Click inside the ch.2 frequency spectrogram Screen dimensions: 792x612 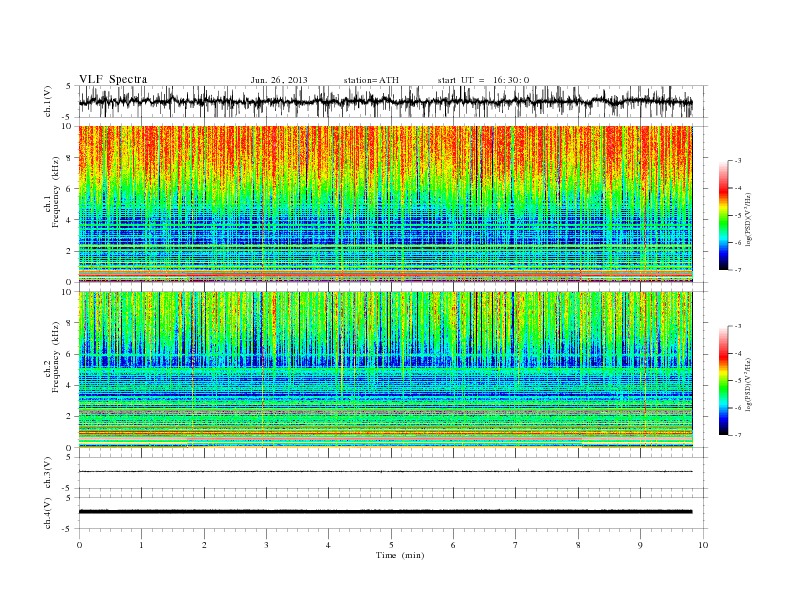tap(385, 370)
